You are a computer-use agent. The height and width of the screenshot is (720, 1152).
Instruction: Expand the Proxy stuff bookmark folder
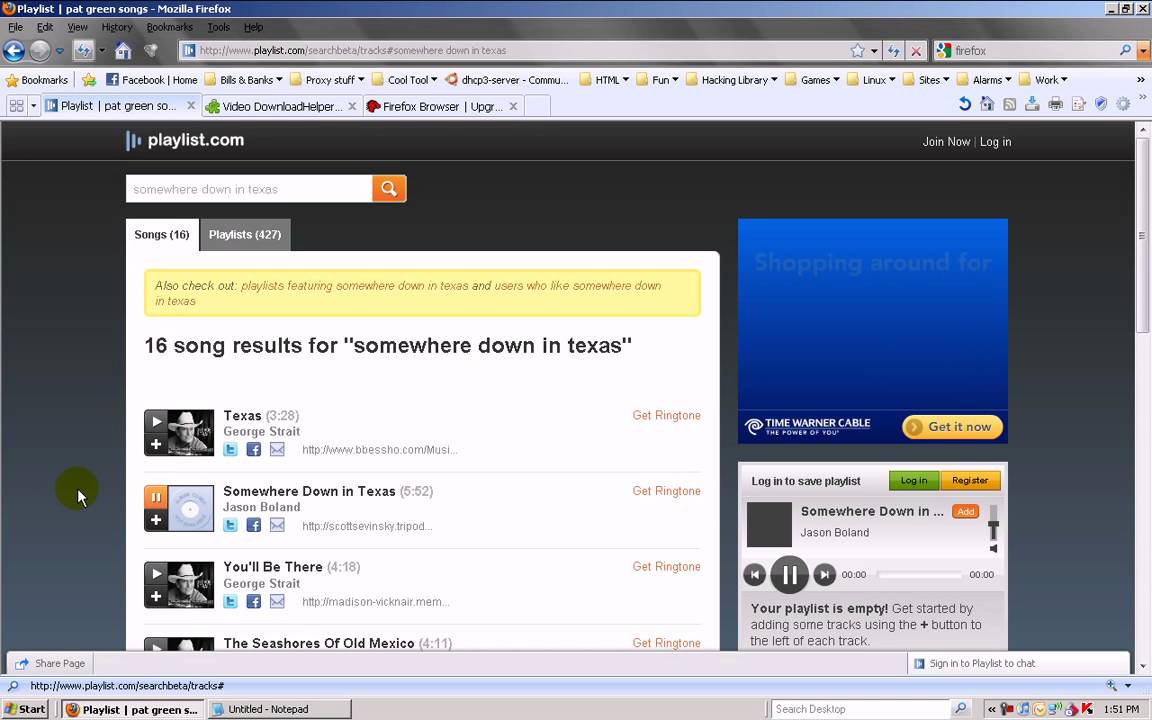328,80
